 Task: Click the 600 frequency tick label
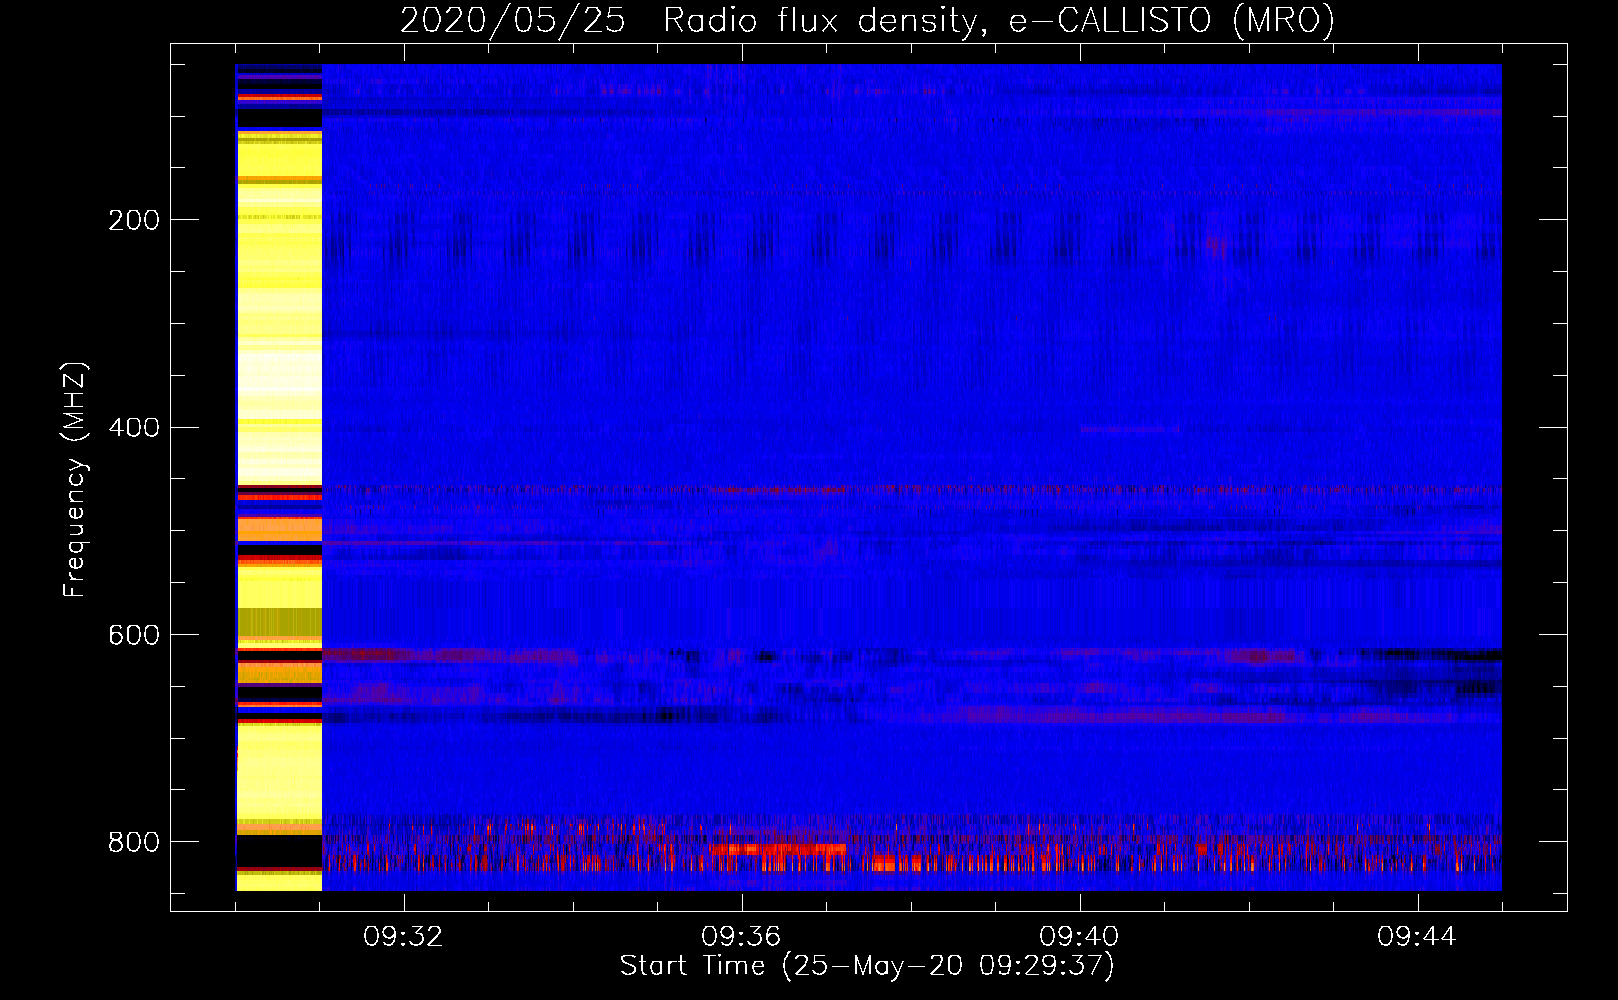click(134, 636)
